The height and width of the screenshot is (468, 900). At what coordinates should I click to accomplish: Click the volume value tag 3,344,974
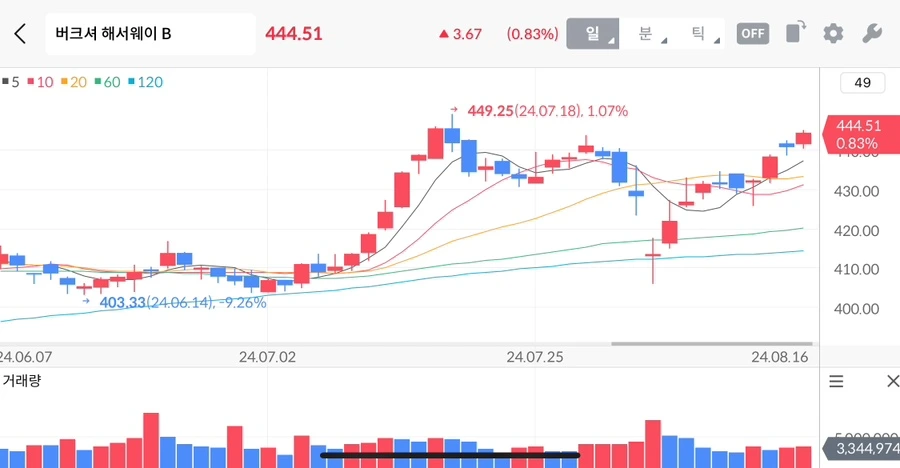coord(862,448)
